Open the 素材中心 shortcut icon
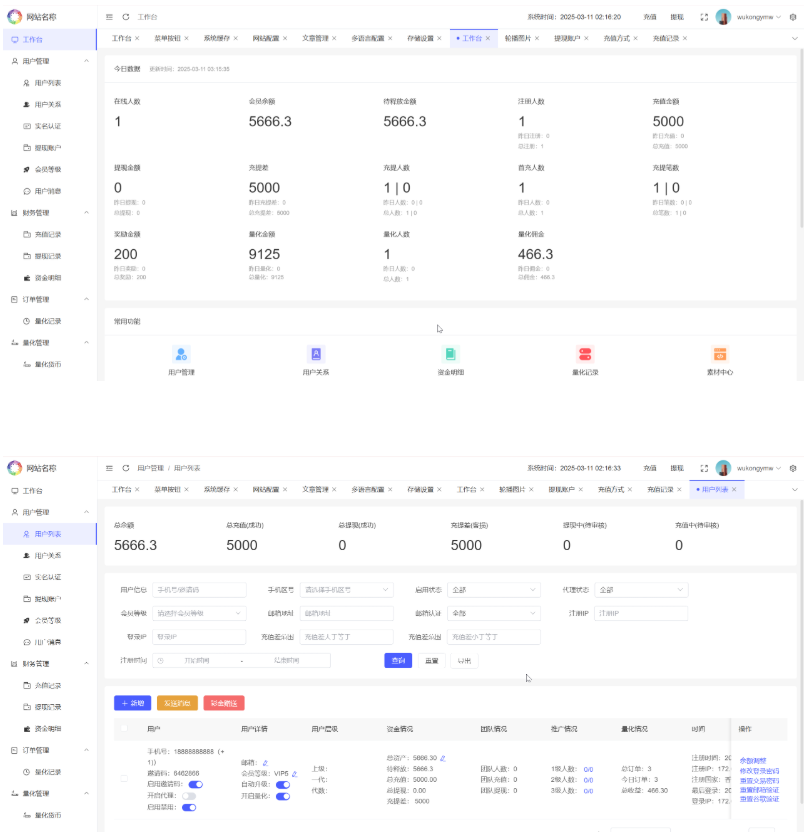The height and width of the screenshot is (839, 808). pos(720,354)
